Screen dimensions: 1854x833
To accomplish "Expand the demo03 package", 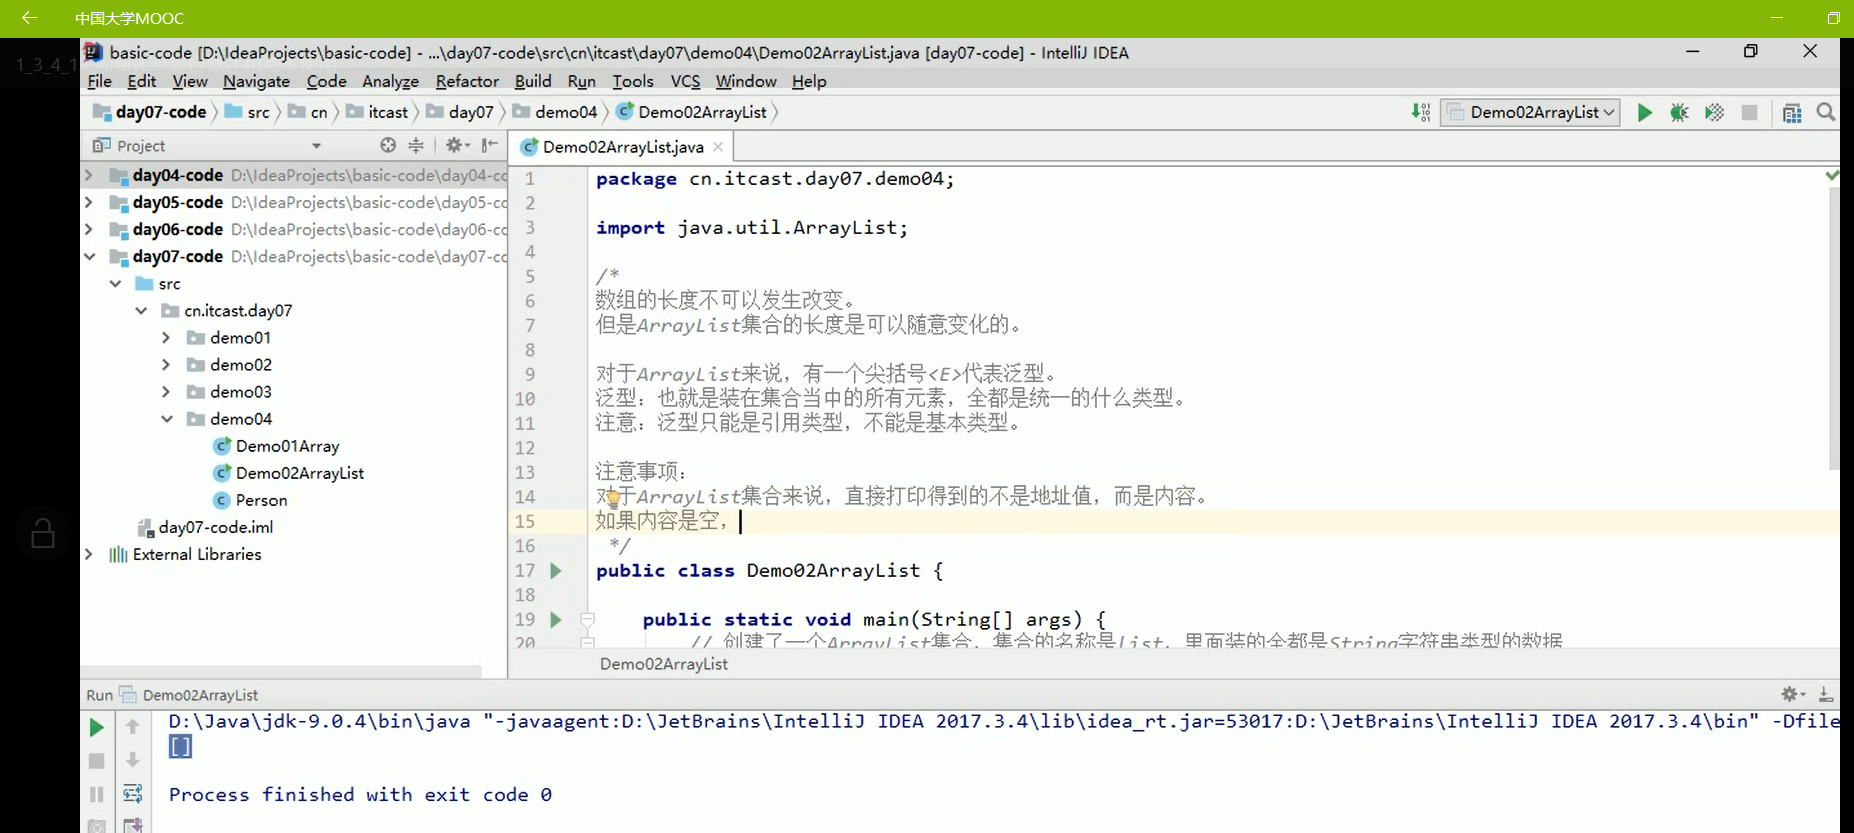I will point(167,392).
